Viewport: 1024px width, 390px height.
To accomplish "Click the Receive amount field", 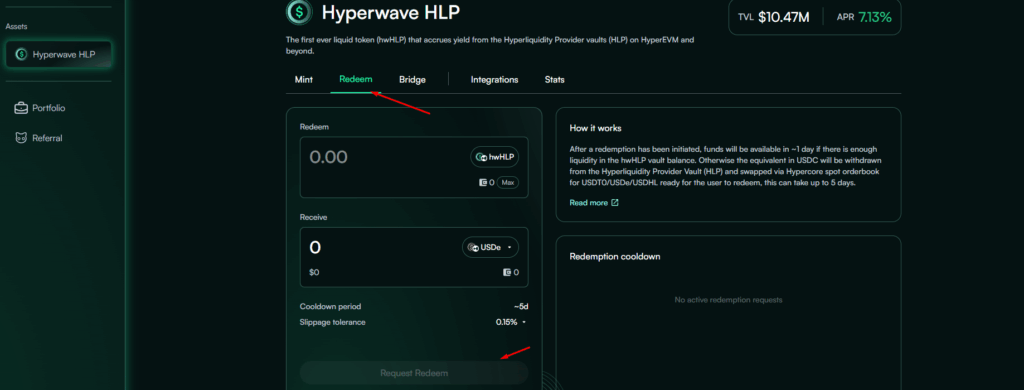I will (x=315, y=248).
